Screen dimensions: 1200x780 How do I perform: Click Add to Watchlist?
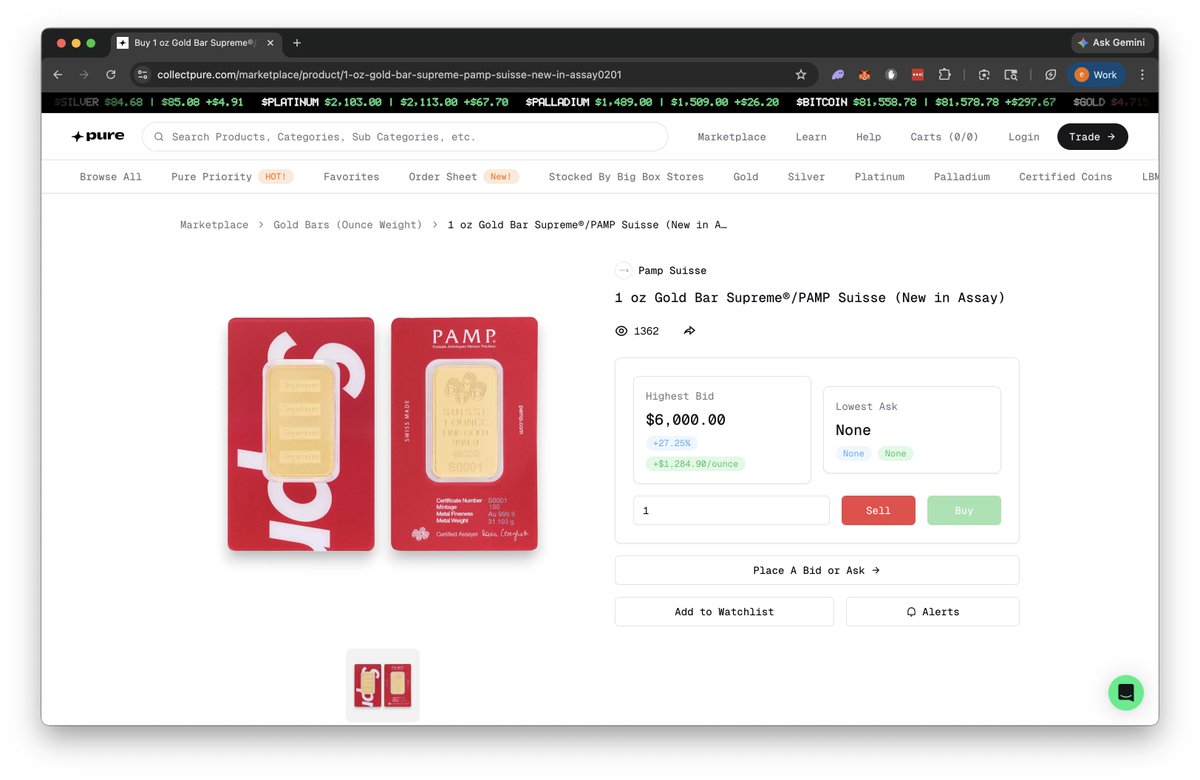(x=724, y=612)
